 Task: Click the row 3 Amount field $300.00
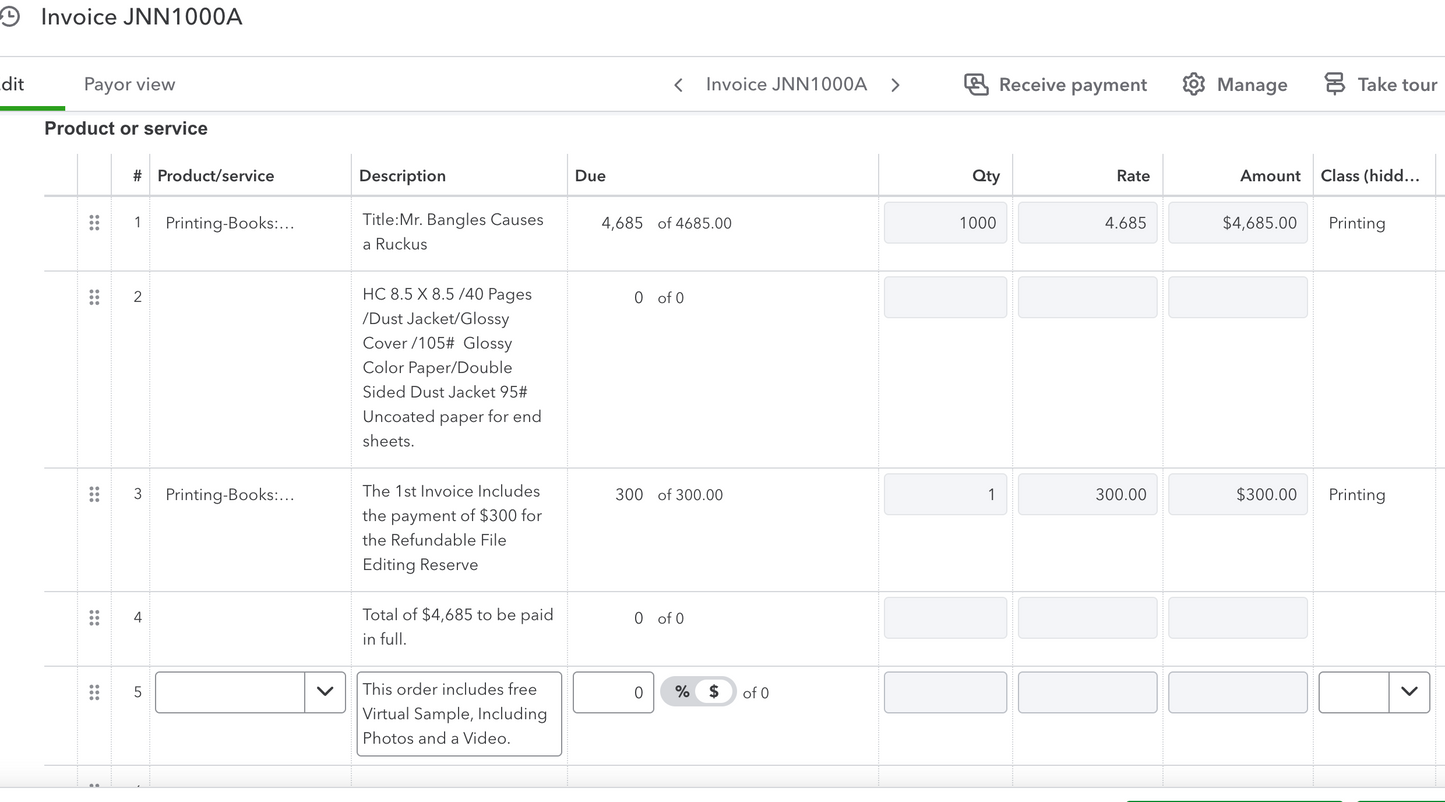pos(1238,494)
